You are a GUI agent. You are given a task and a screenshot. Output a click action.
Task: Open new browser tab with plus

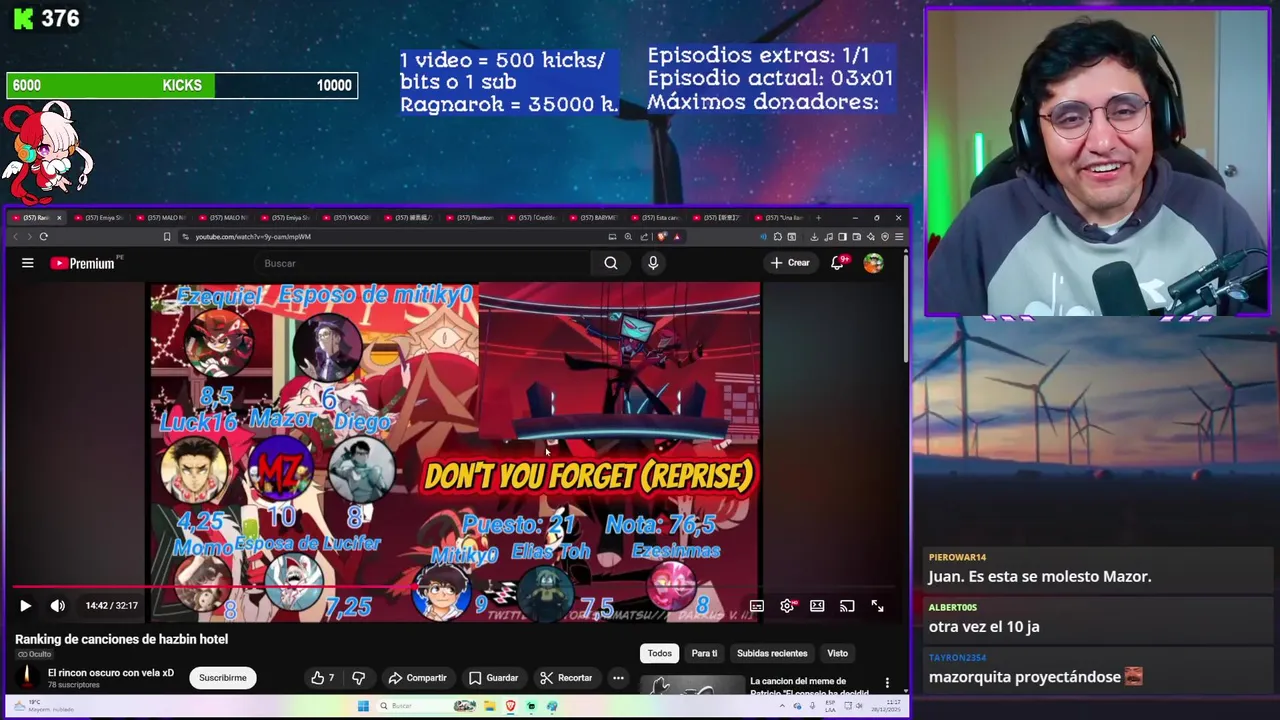(818, 217)
